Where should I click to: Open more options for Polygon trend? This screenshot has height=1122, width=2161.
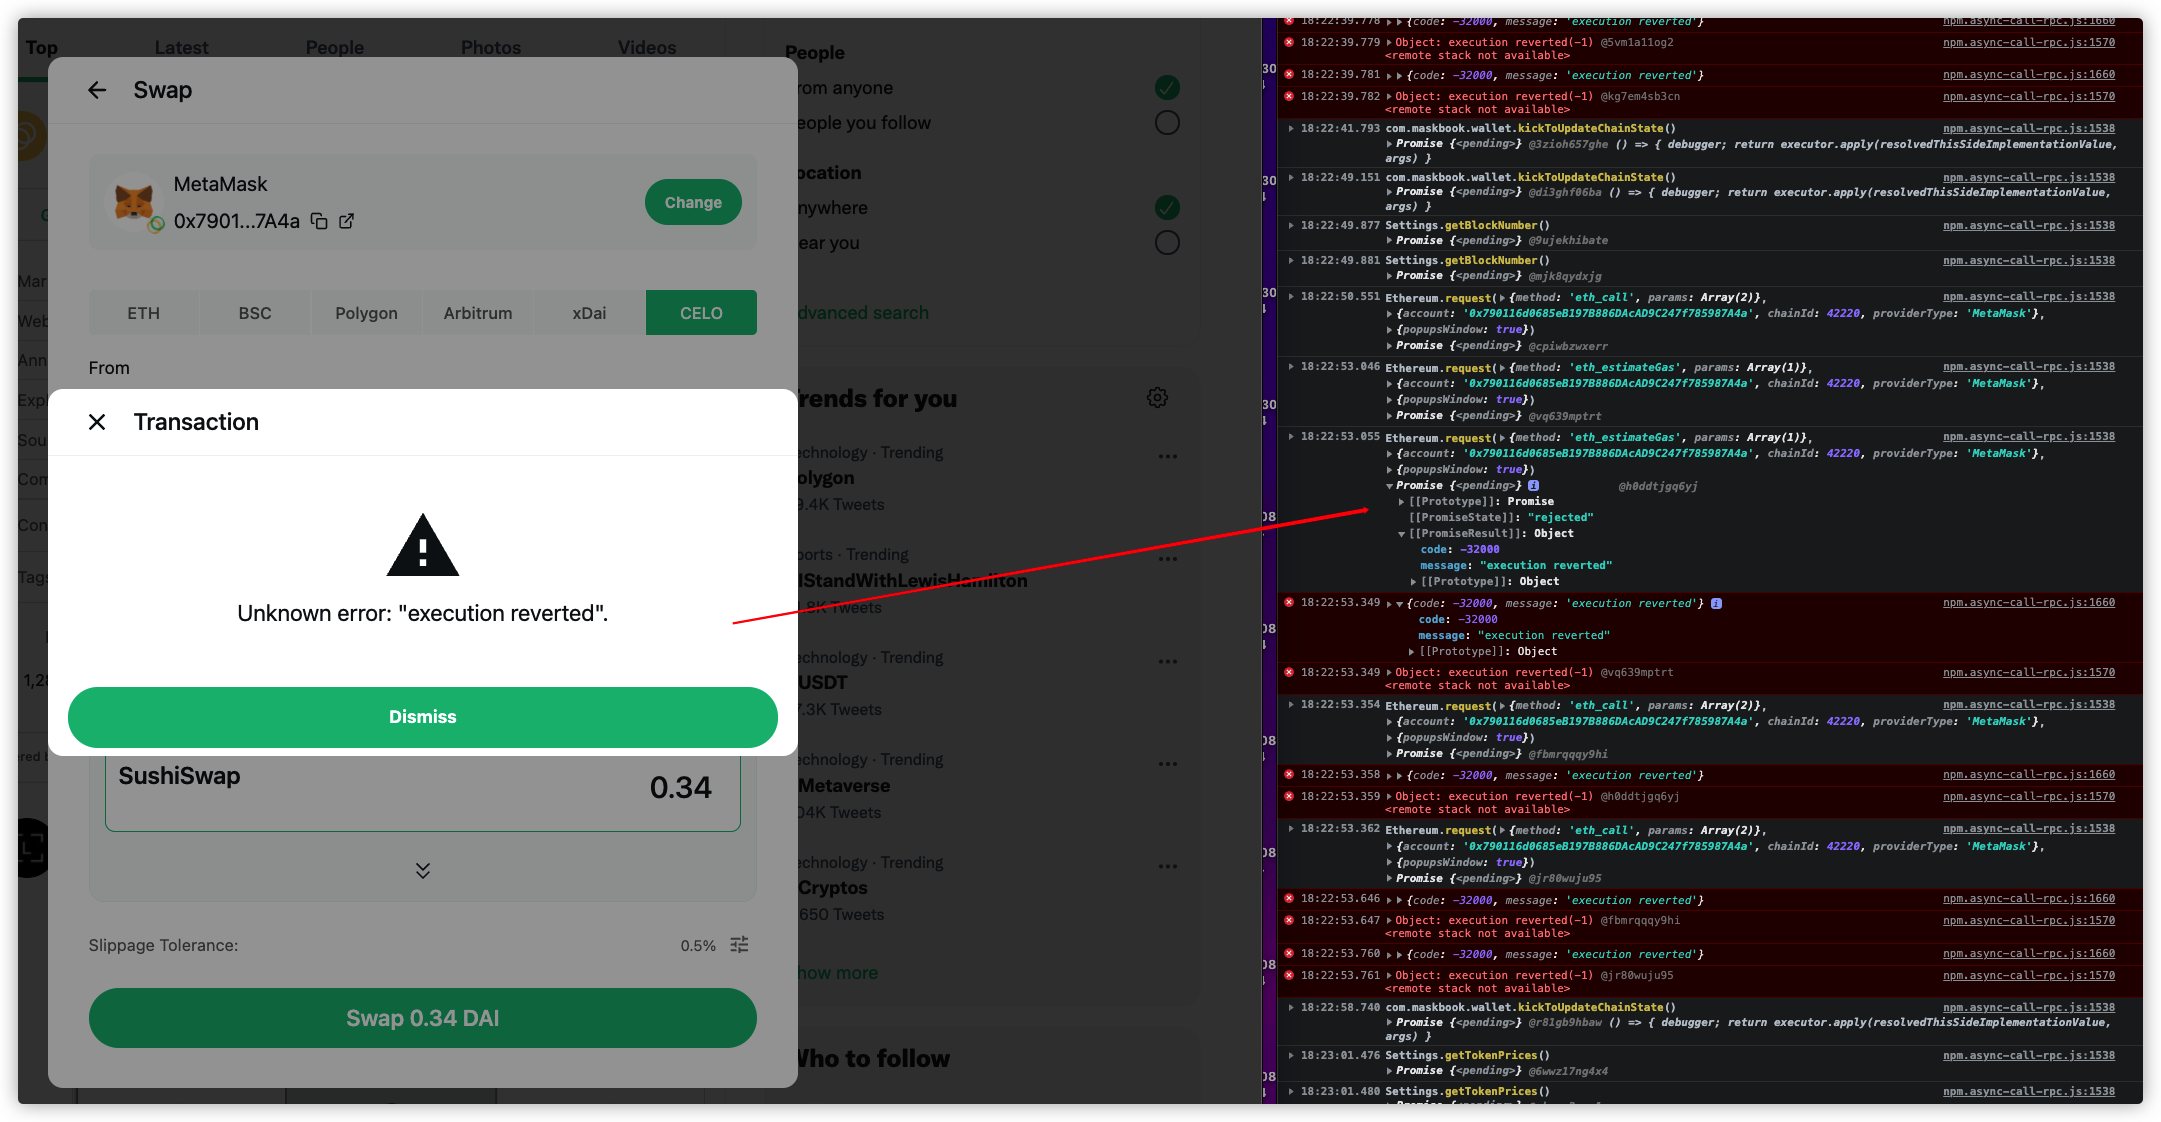[1167, 456]
